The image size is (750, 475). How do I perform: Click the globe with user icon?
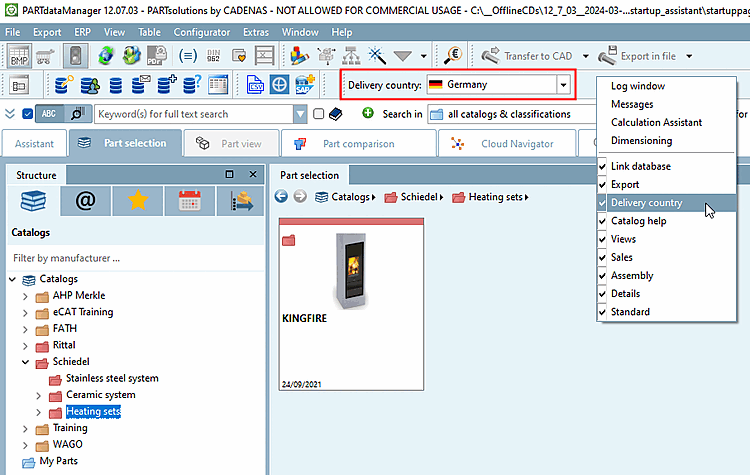[x=131, y=56]
